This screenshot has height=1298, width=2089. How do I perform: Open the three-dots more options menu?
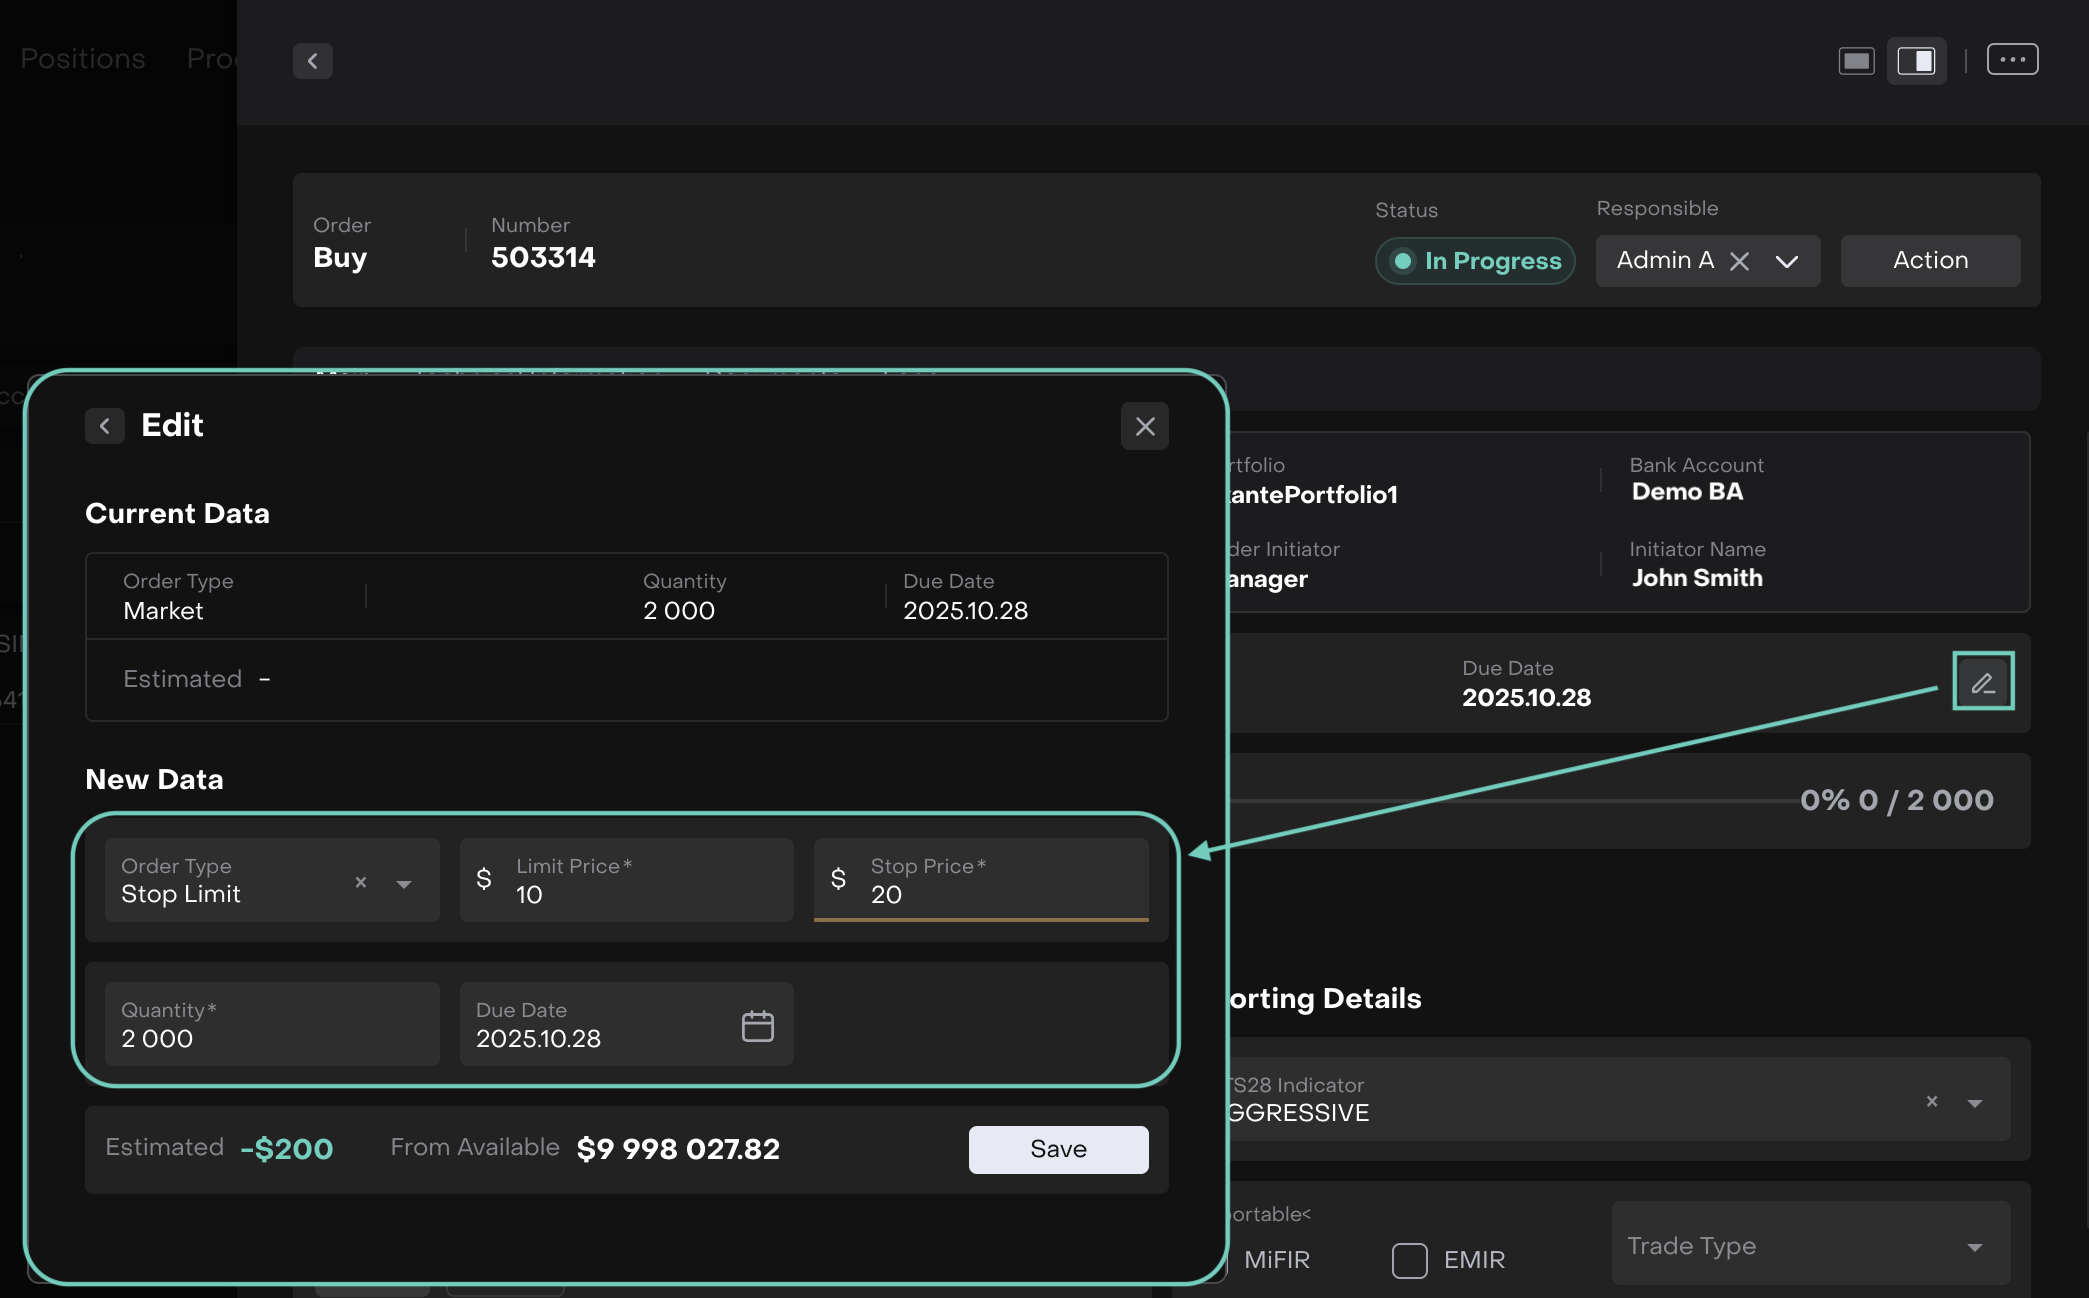2012,60
